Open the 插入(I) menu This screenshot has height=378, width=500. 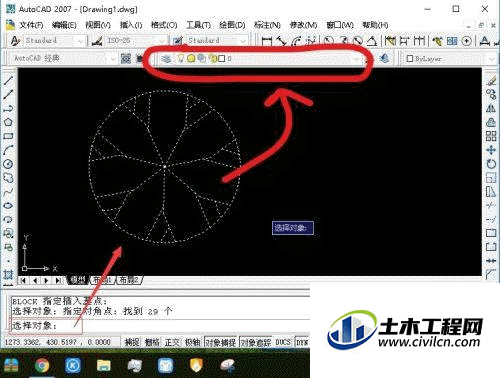tap(131, 25)
